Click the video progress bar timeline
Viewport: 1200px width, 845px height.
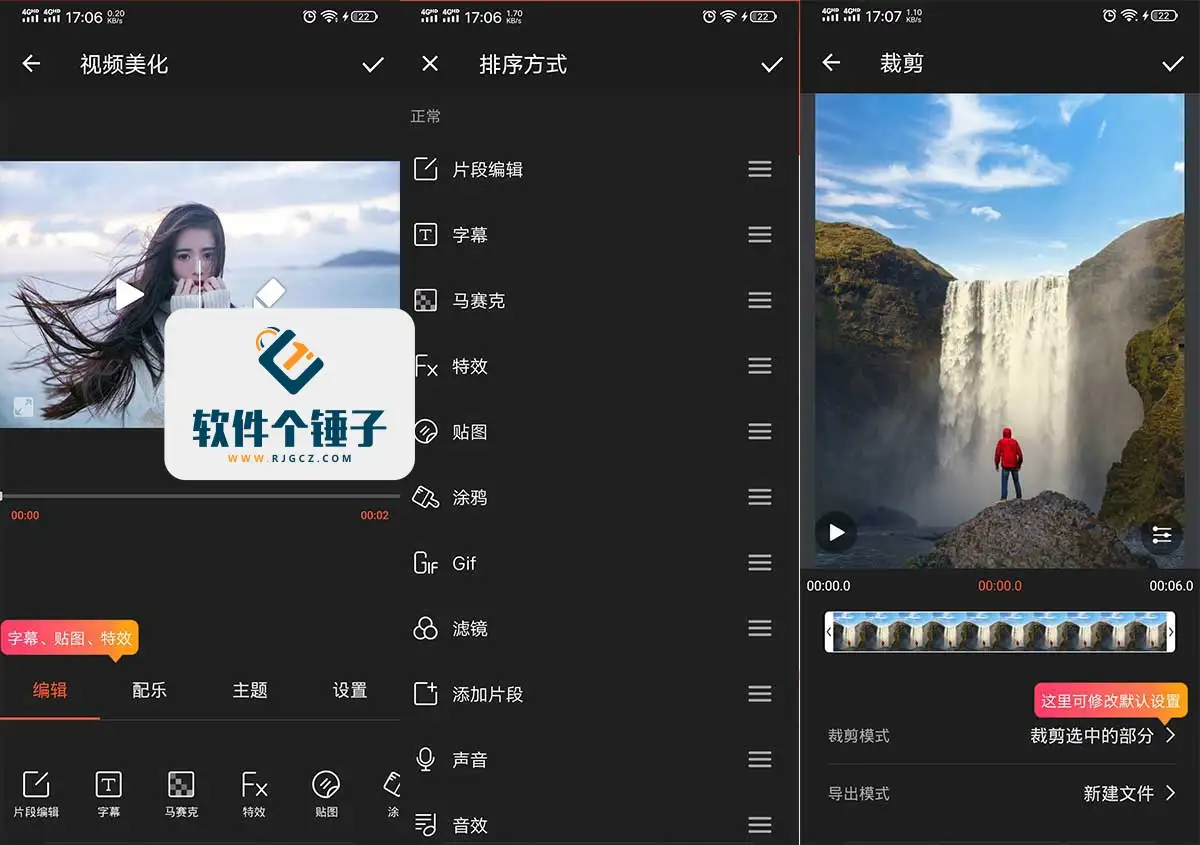coord(200,493)
